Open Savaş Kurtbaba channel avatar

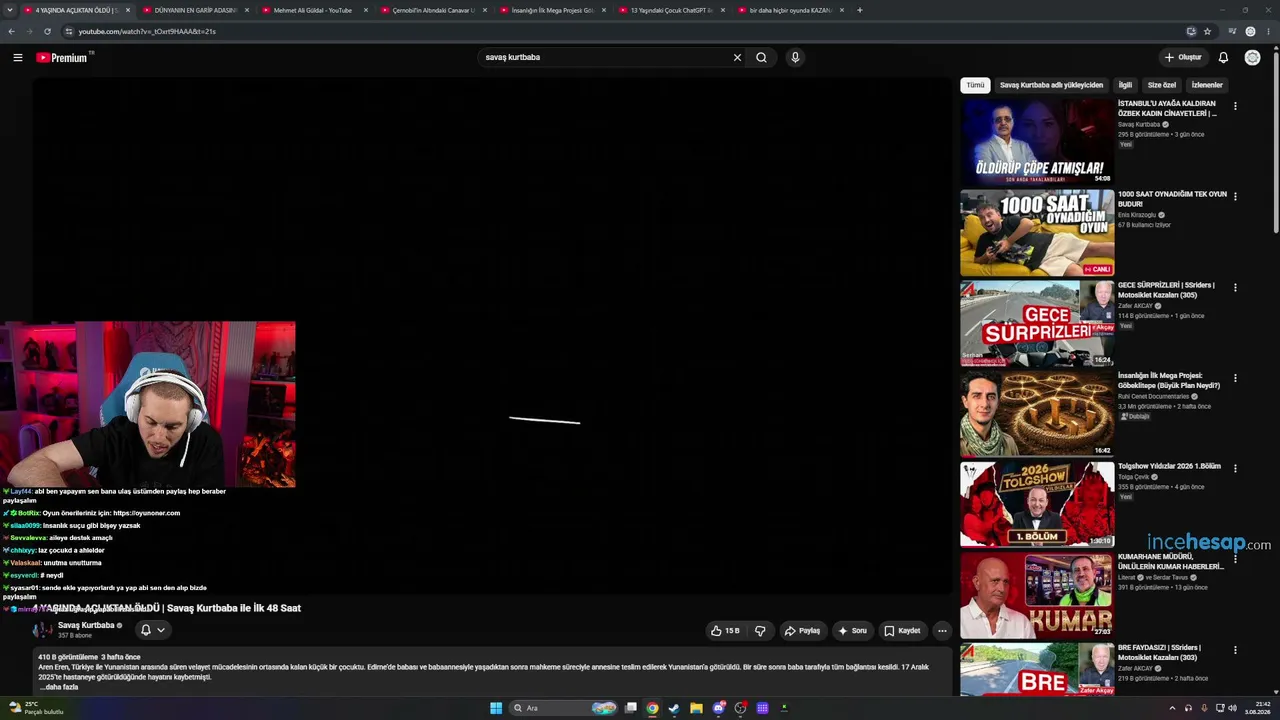(43, 630)
